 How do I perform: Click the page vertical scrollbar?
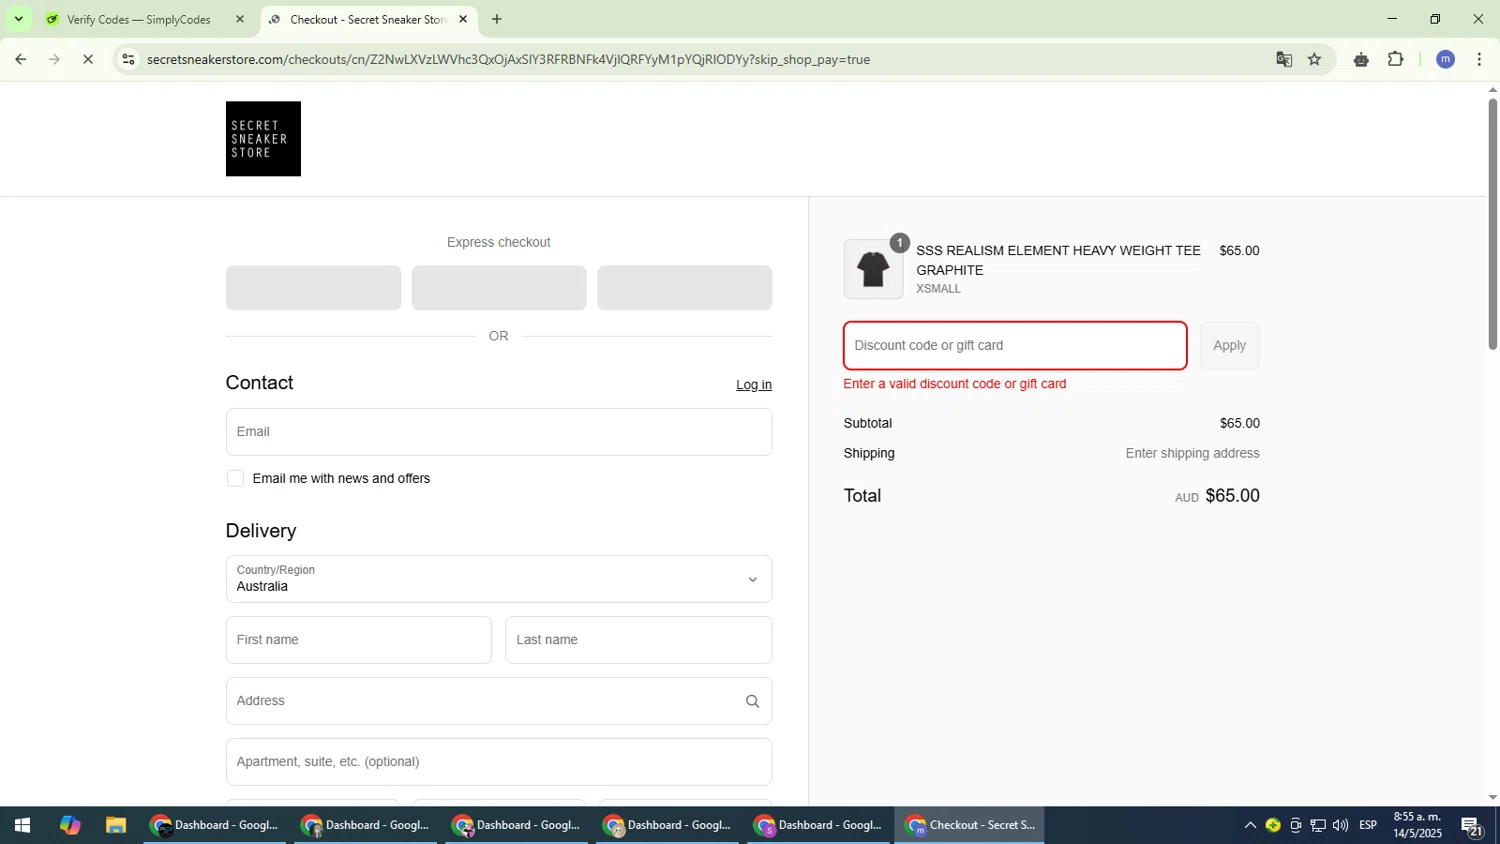(1492, 225)
